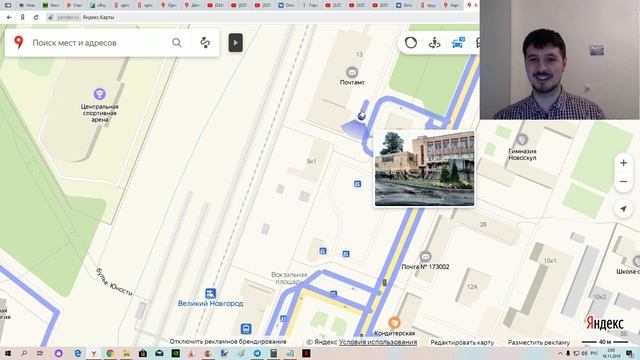
Task: Click the panorama viewpoint marker near Почтамт
Action: click(x=361, y=116)
